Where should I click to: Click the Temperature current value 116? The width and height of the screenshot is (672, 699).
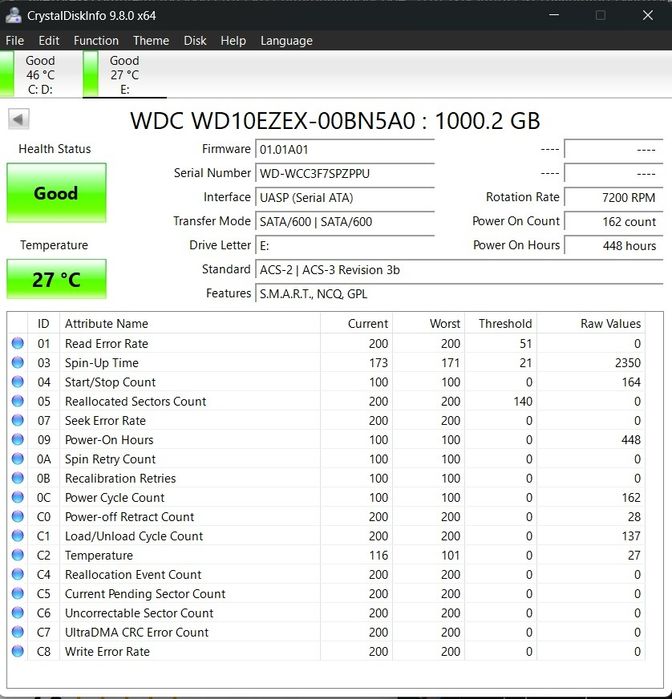click(x=378, y=555)
